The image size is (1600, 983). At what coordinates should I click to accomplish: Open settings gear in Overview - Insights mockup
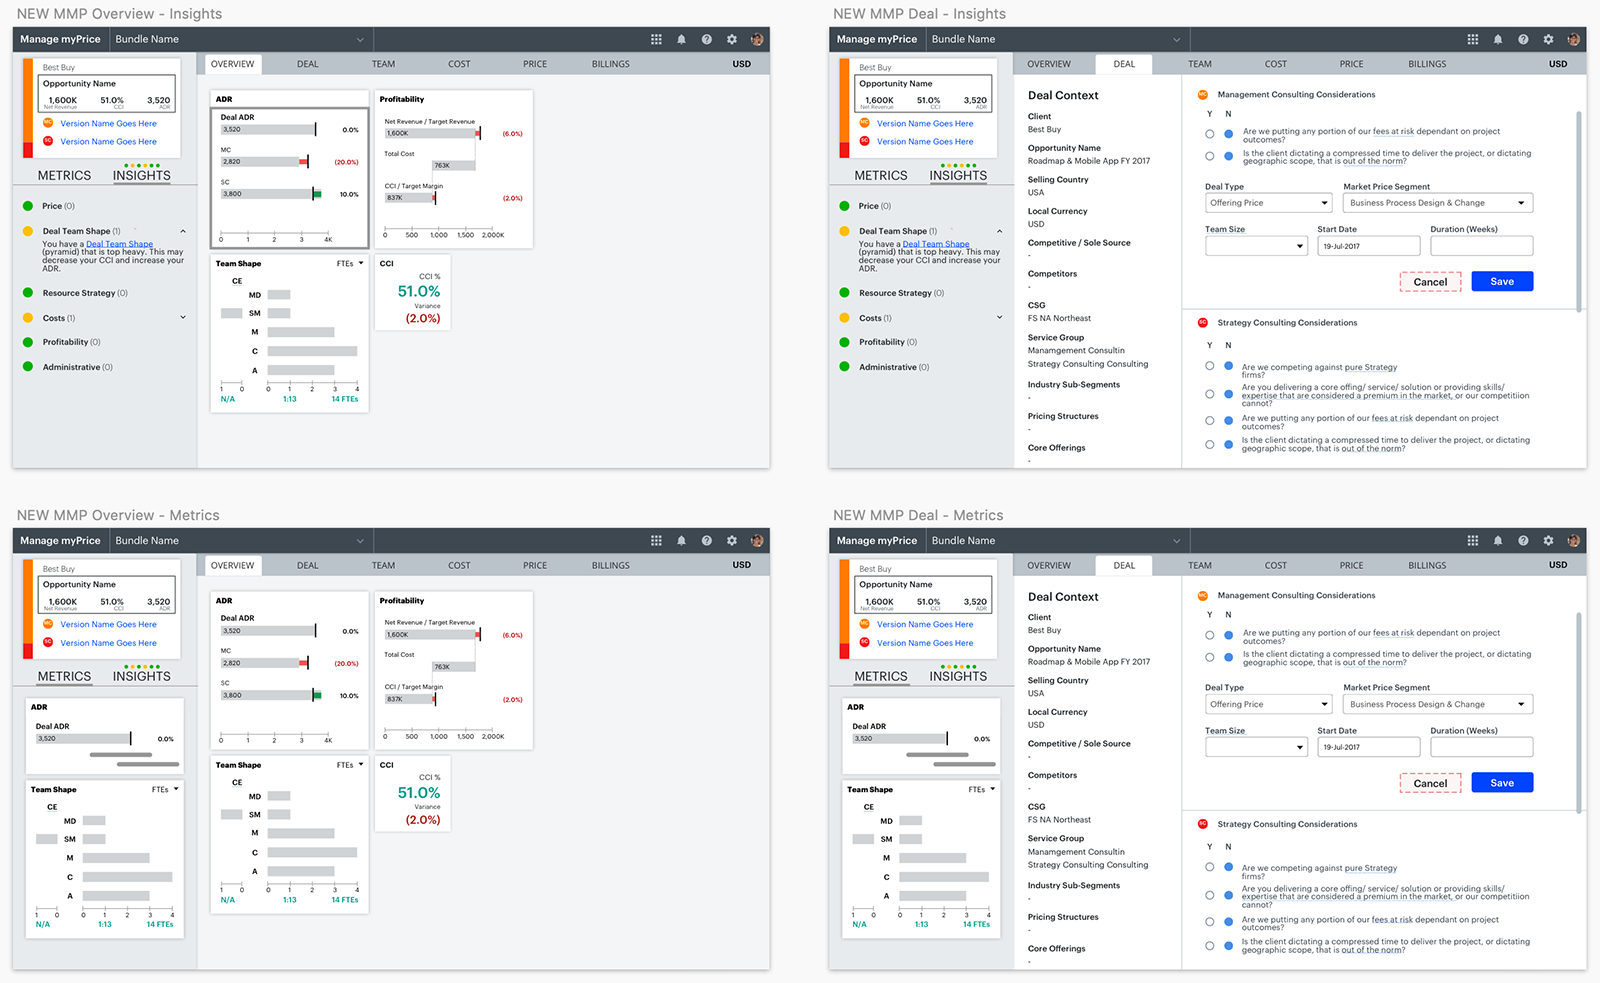[732, 39]
